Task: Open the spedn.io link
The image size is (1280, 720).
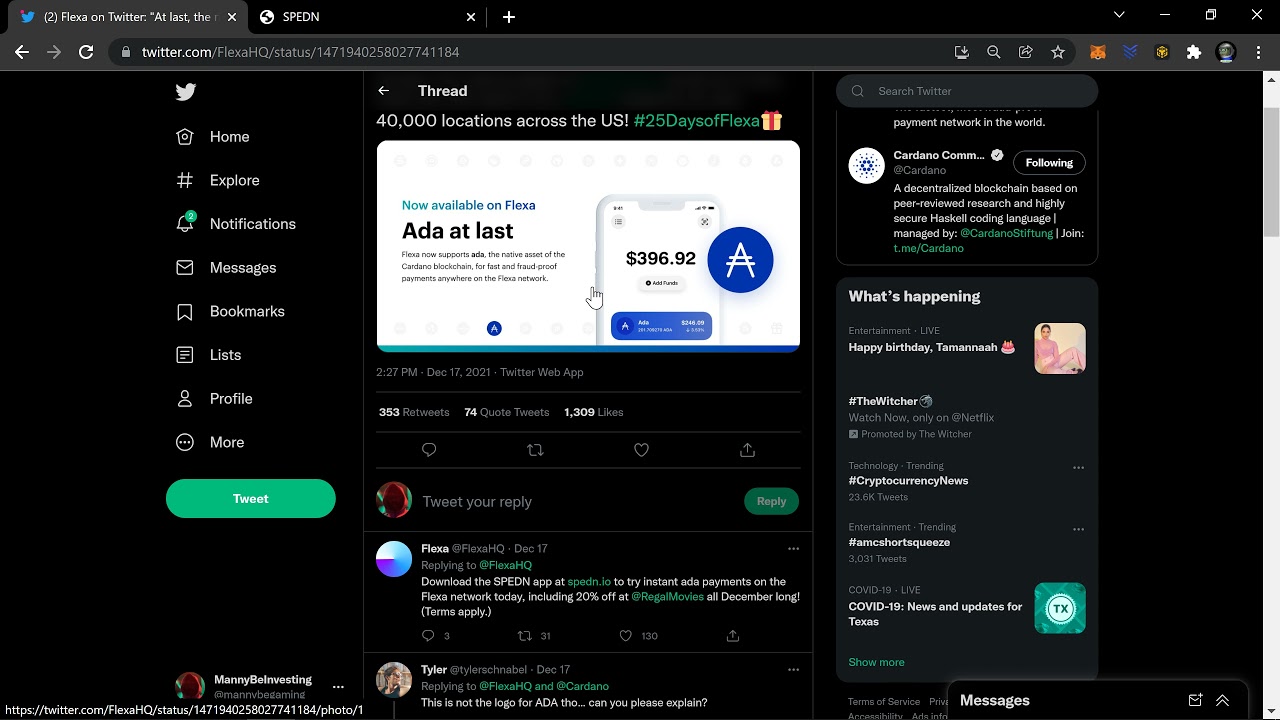Action: (589, 582)
